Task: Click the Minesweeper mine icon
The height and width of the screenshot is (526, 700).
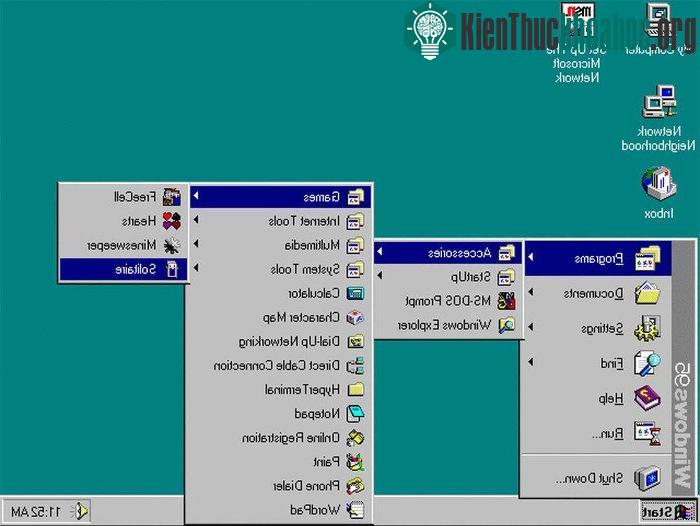Action: pyautogui.click(x=172, y=245)
